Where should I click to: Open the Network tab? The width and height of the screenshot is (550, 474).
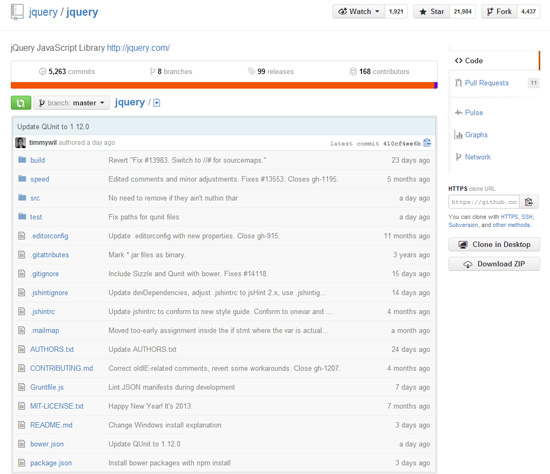[473, 157]
